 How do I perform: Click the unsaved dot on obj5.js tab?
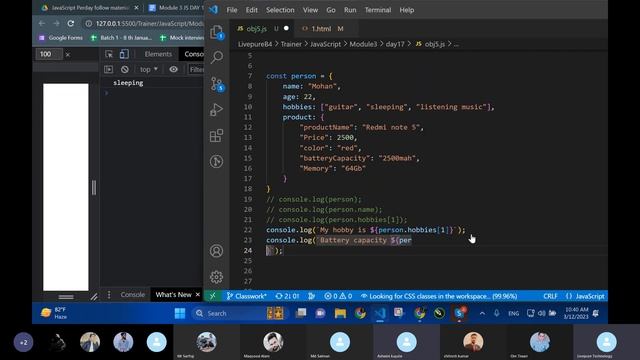coord(286,28)
